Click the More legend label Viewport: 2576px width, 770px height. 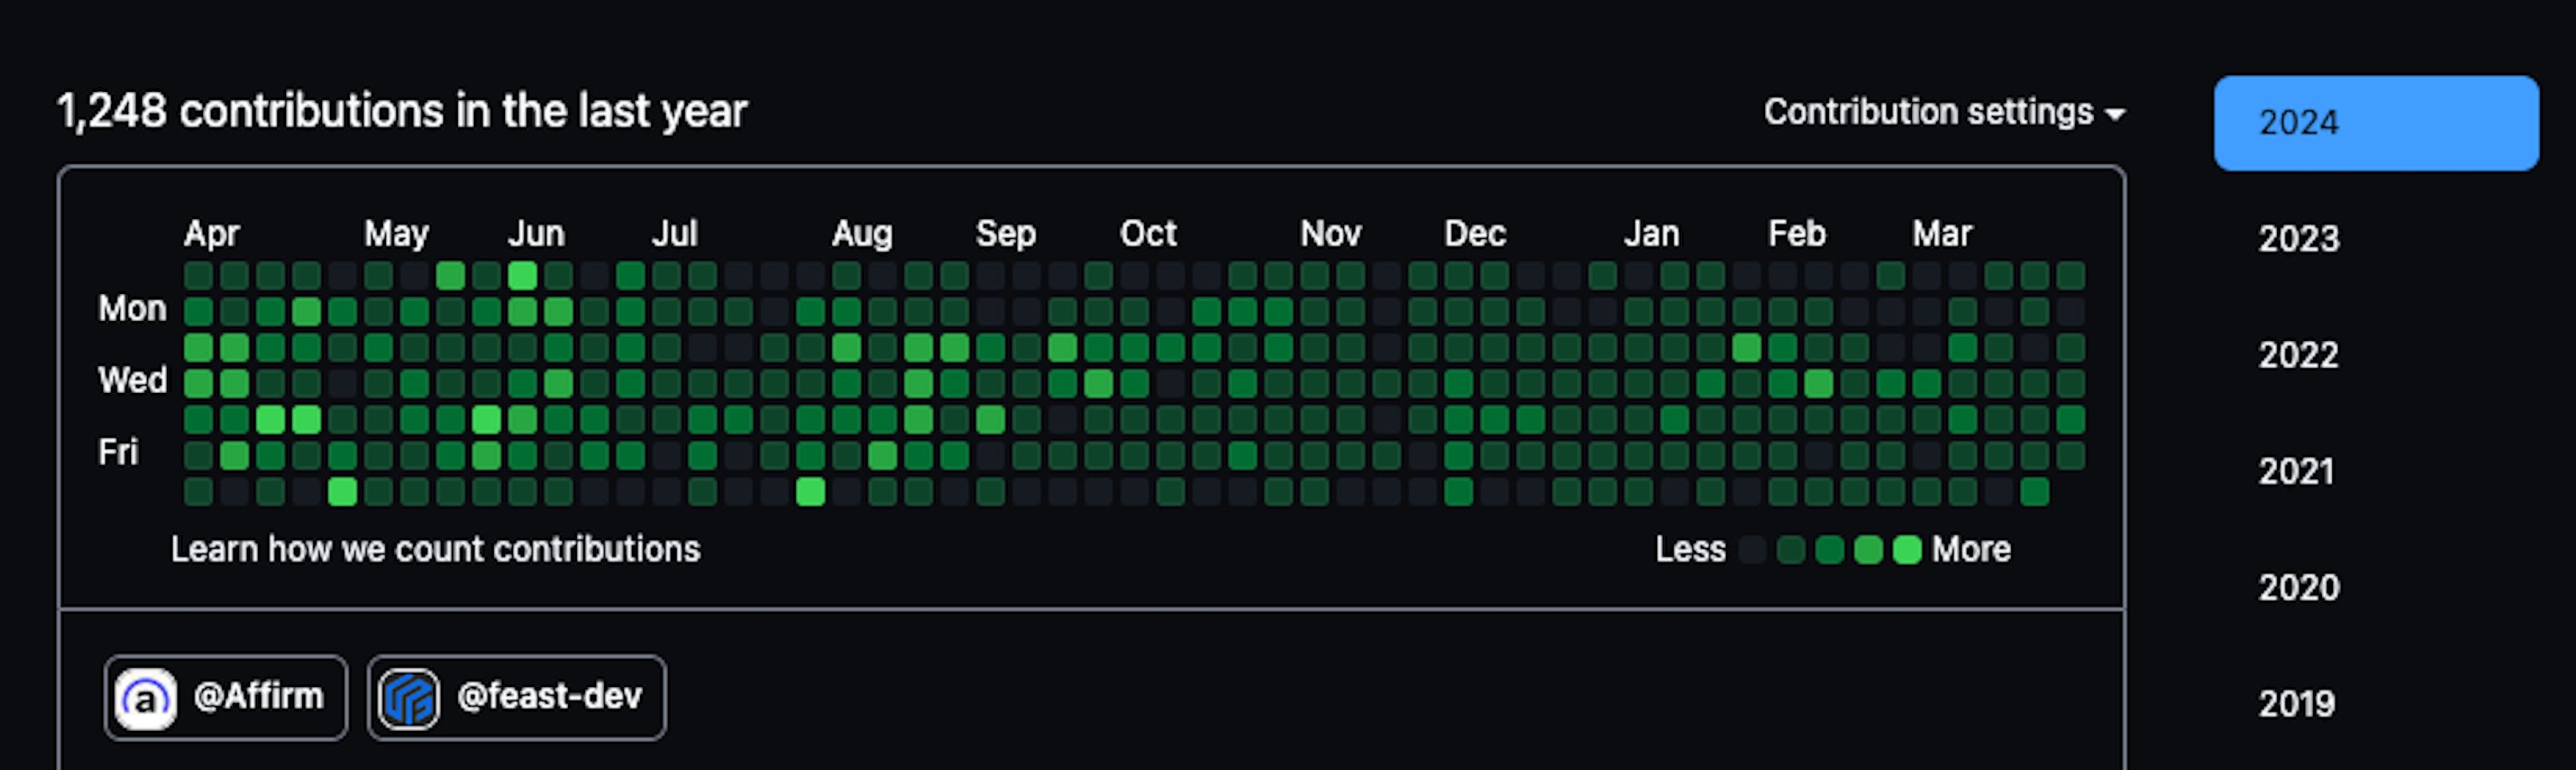coord(1971,550)
